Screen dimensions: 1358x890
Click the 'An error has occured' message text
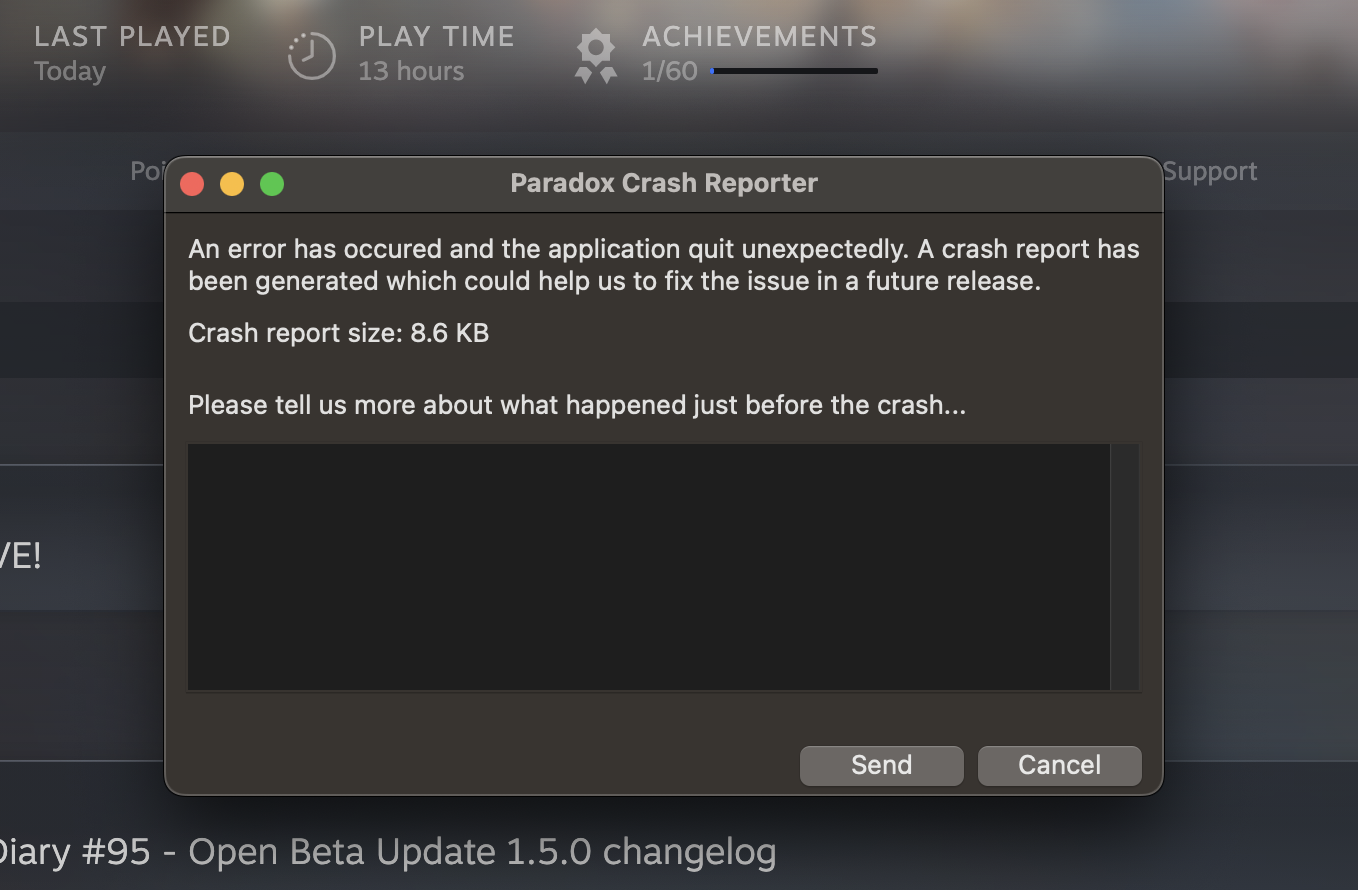point(664,265)
